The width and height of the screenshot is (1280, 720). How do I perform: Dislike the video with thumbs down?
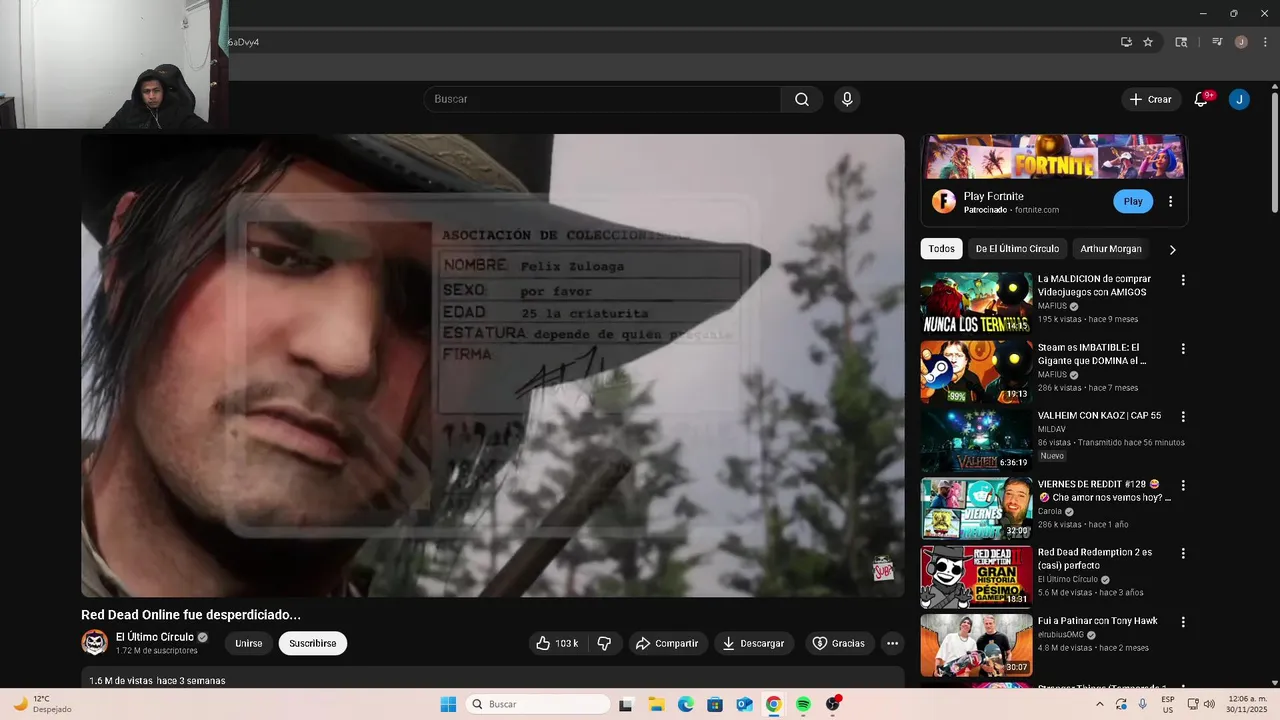604,643
